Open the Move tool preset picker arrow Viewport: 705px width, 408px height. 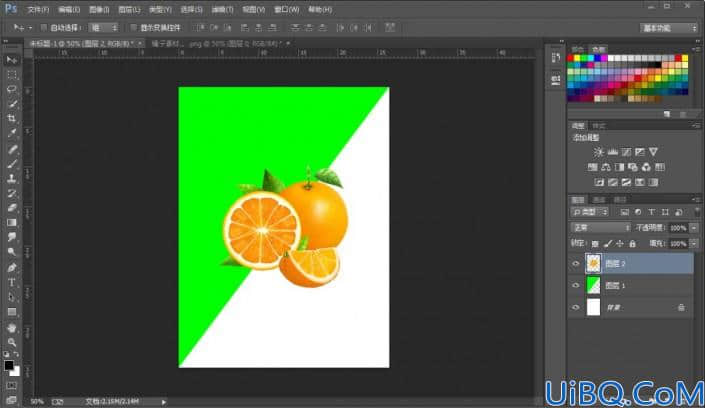[x=30, y=28]
